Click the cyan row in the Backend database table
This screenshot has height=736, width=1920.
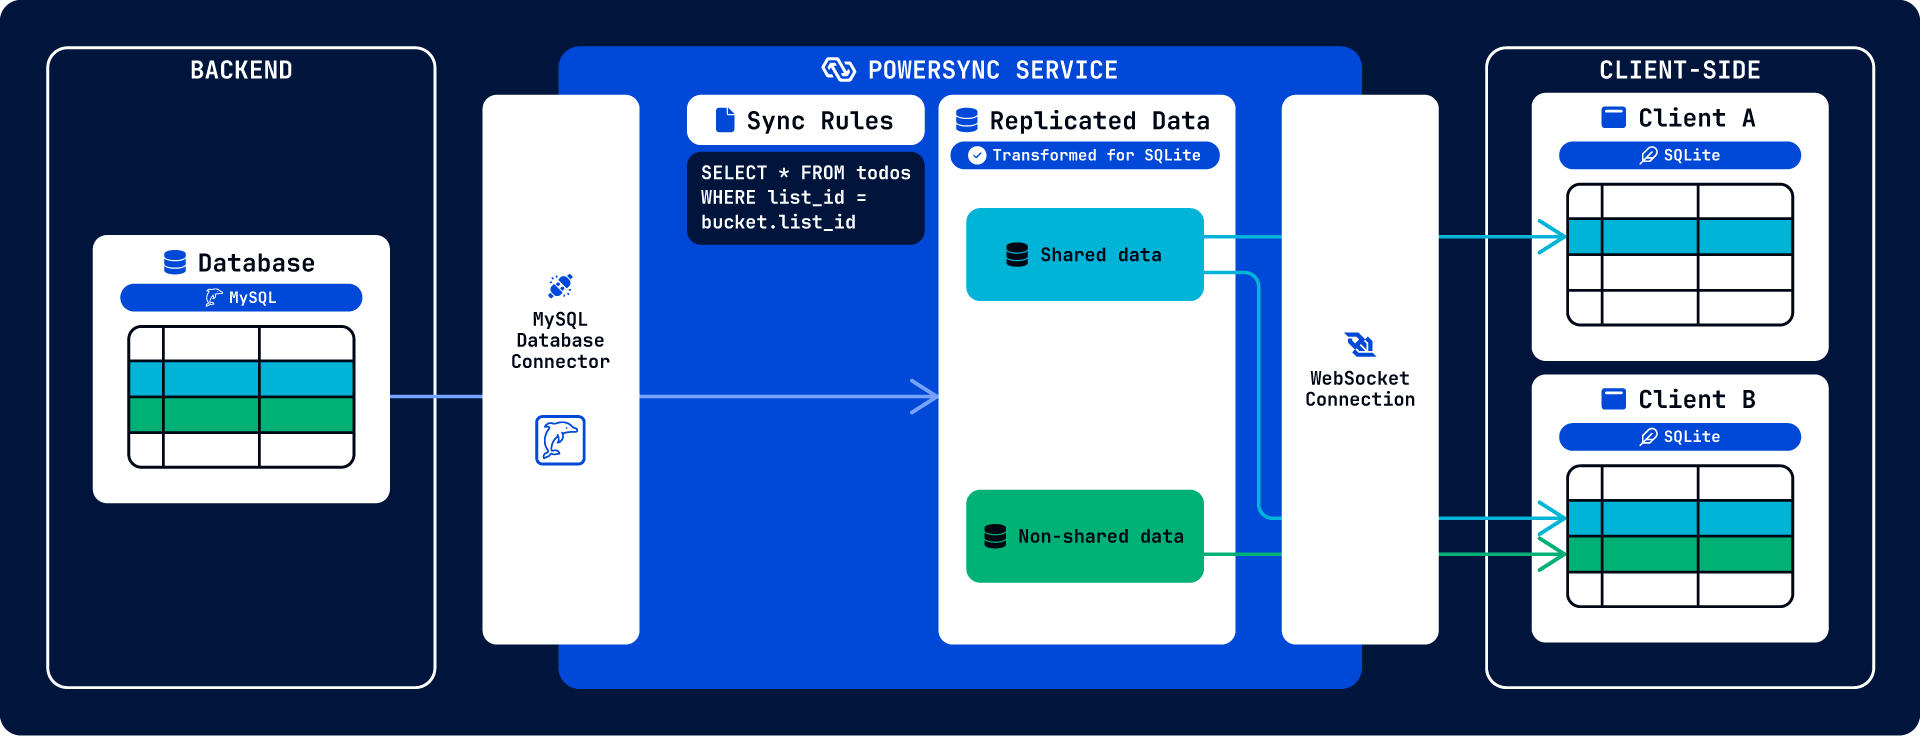[241, 379]
